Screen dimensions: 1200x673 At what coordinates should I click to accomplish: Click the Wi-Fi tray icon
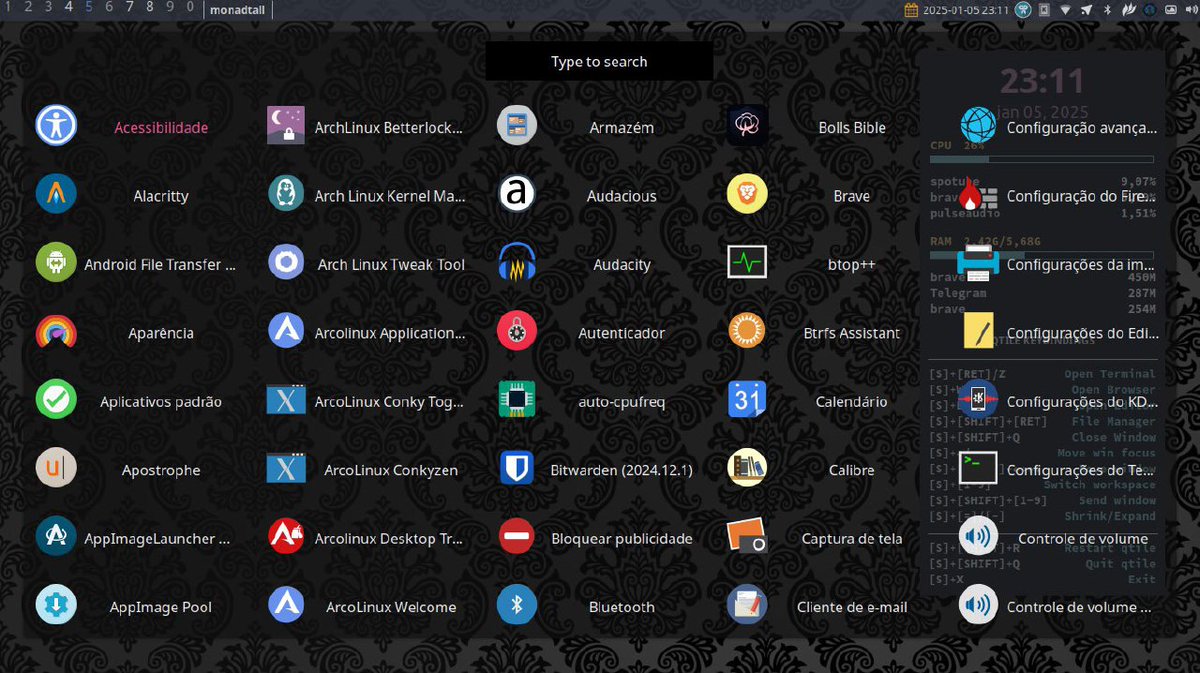[1066, 9]
